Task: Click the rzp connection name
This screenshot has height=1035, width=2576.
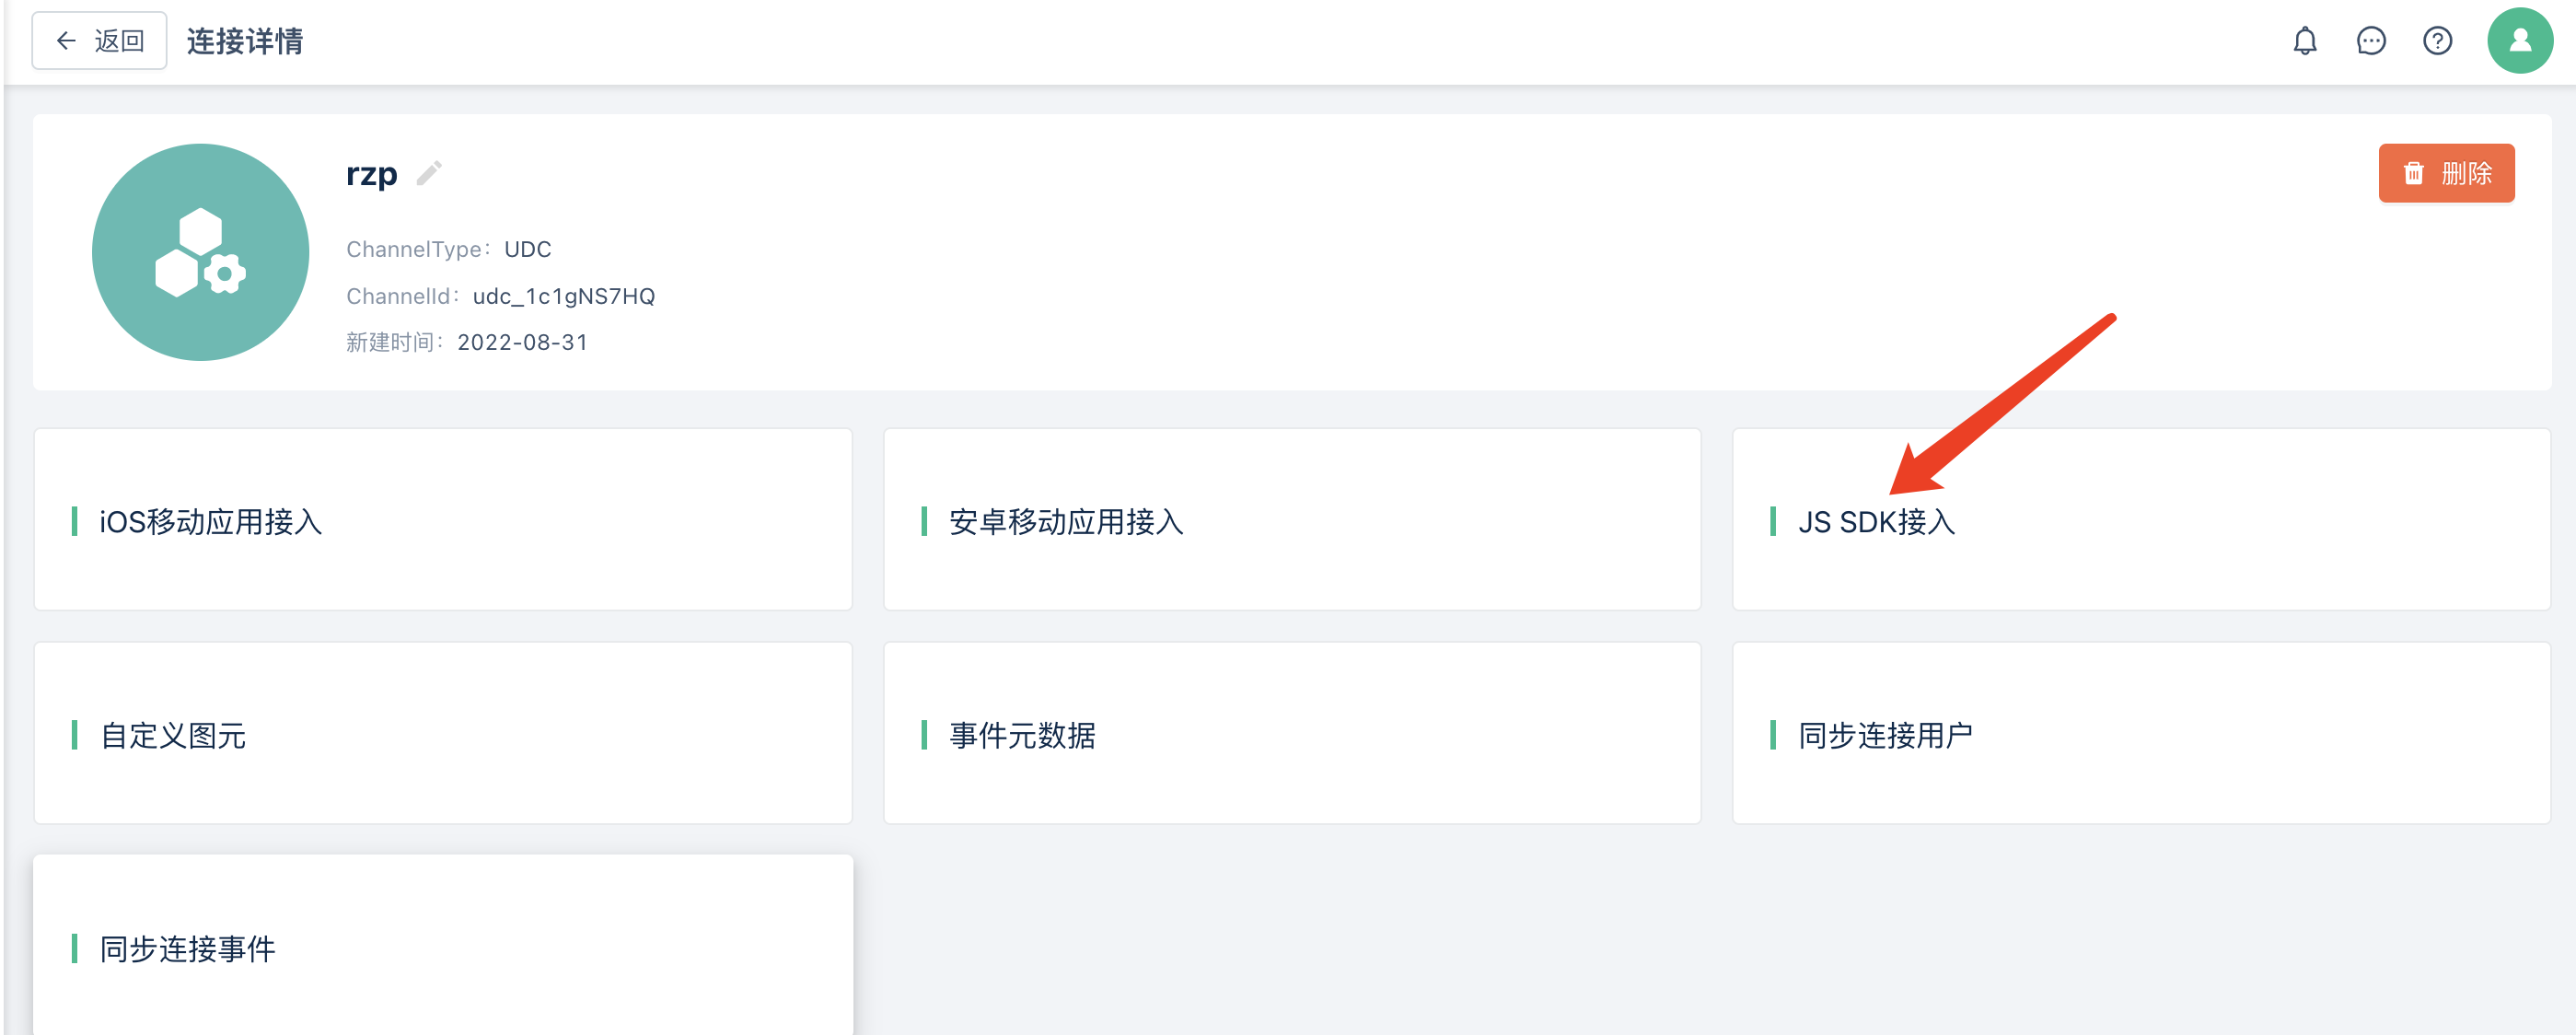Action: point(371,174)
